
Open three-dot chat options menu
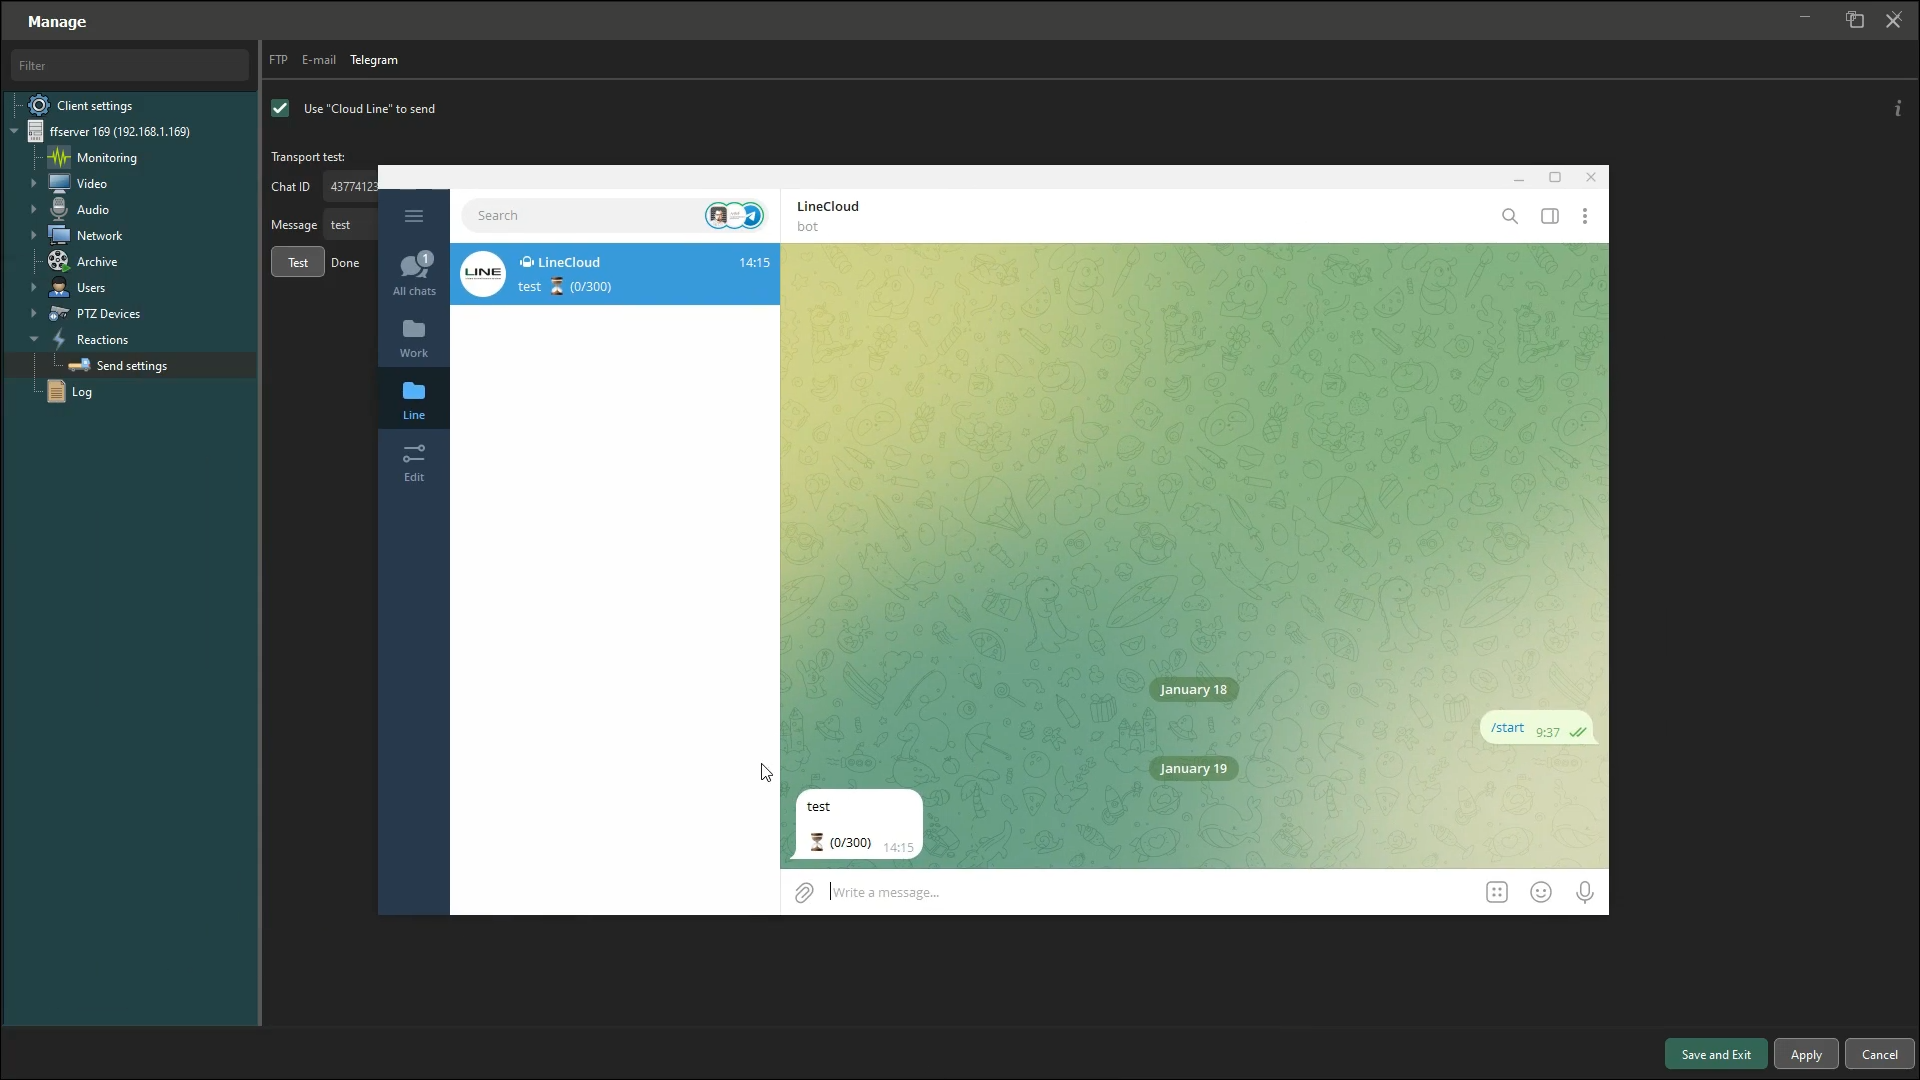tap(1585, 216)
